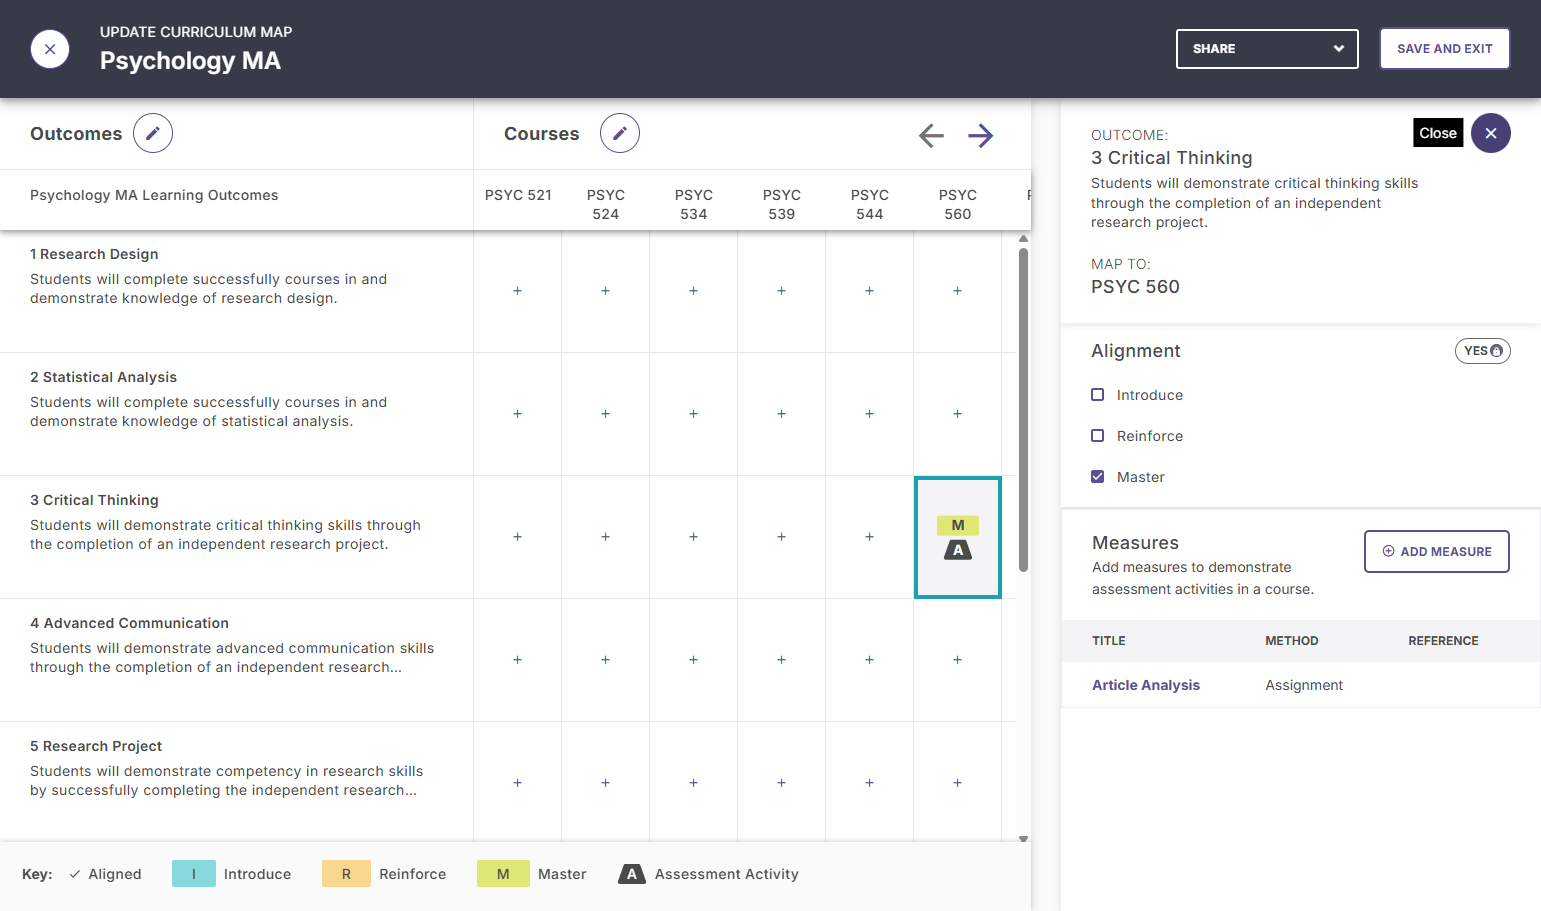Select the 1 Research Design outcome title

[x=94, y=254]
